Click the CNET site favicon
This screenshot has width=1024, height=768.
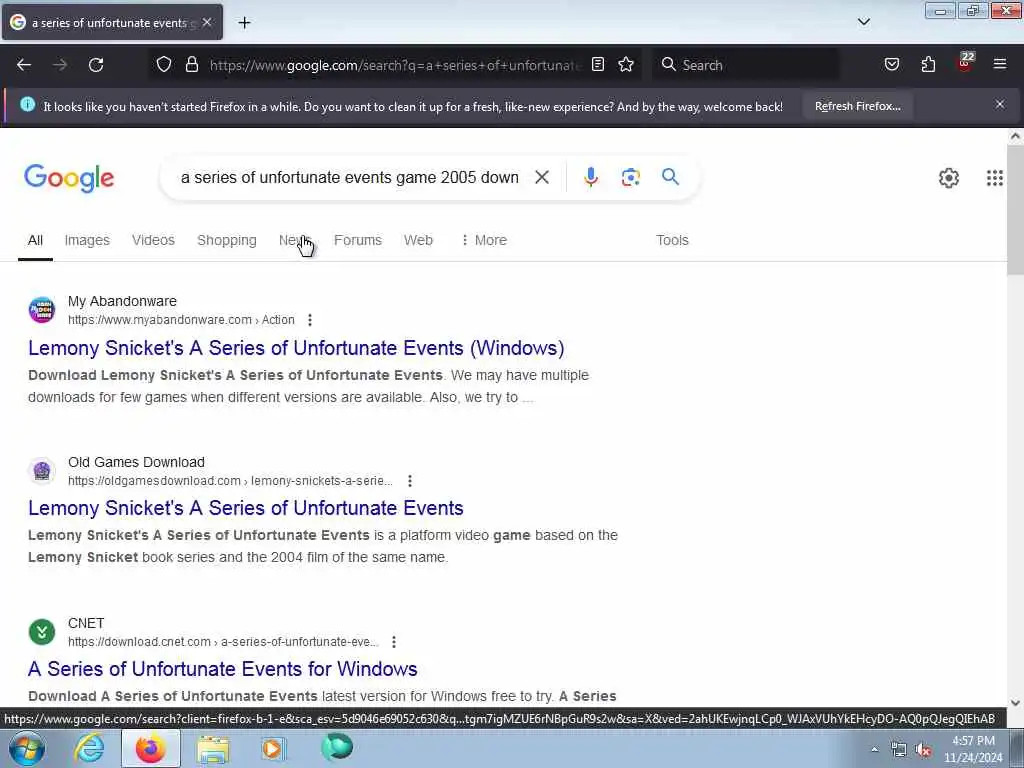point(42,632)
